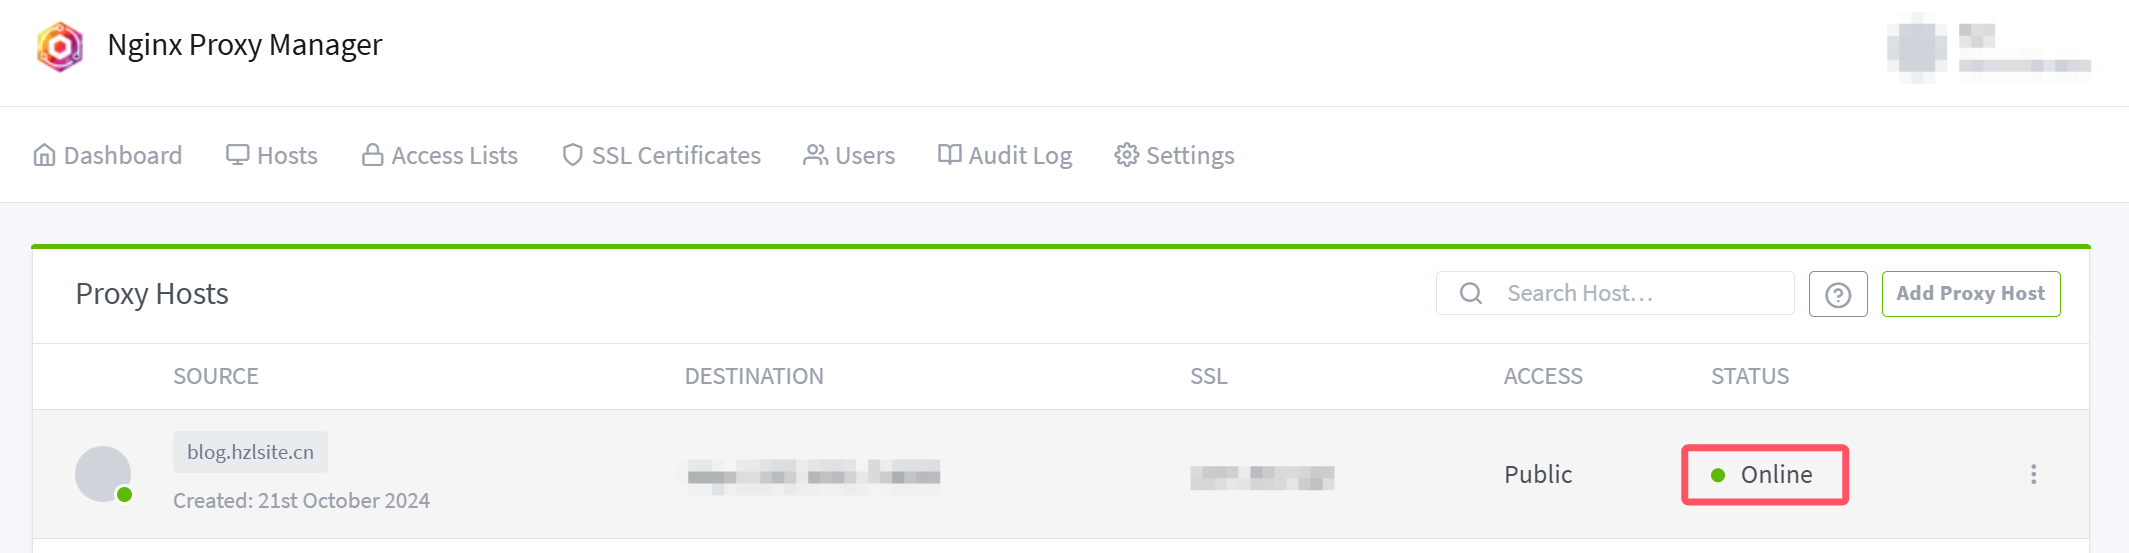Click the Users people icon
Viewport: 2129px width, 553px height.
(815, 155)
